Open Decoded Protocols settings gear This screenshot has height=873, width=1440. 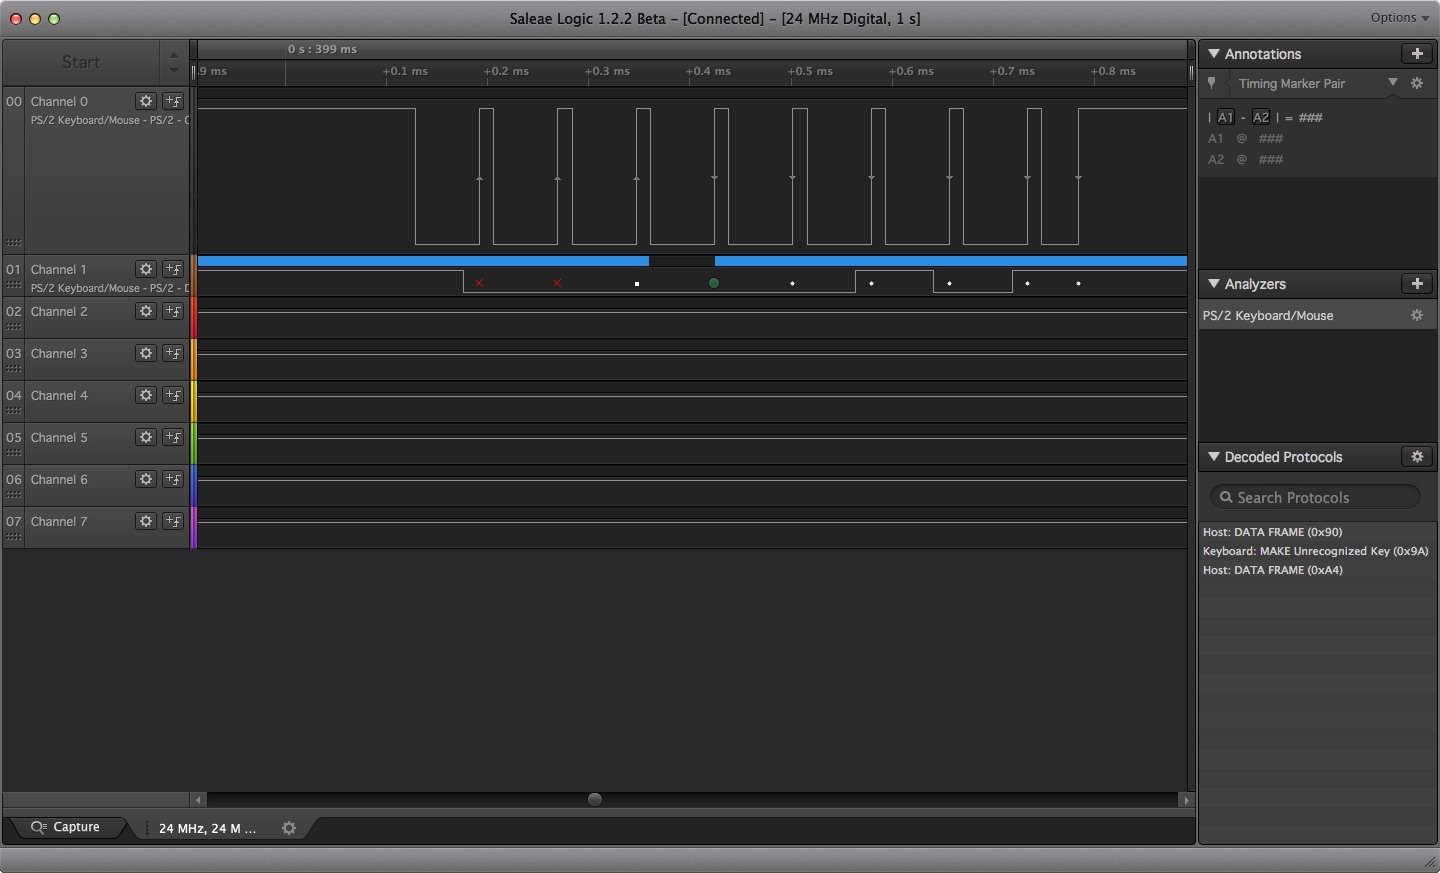pyautogui.click(x=1417, y=457)
